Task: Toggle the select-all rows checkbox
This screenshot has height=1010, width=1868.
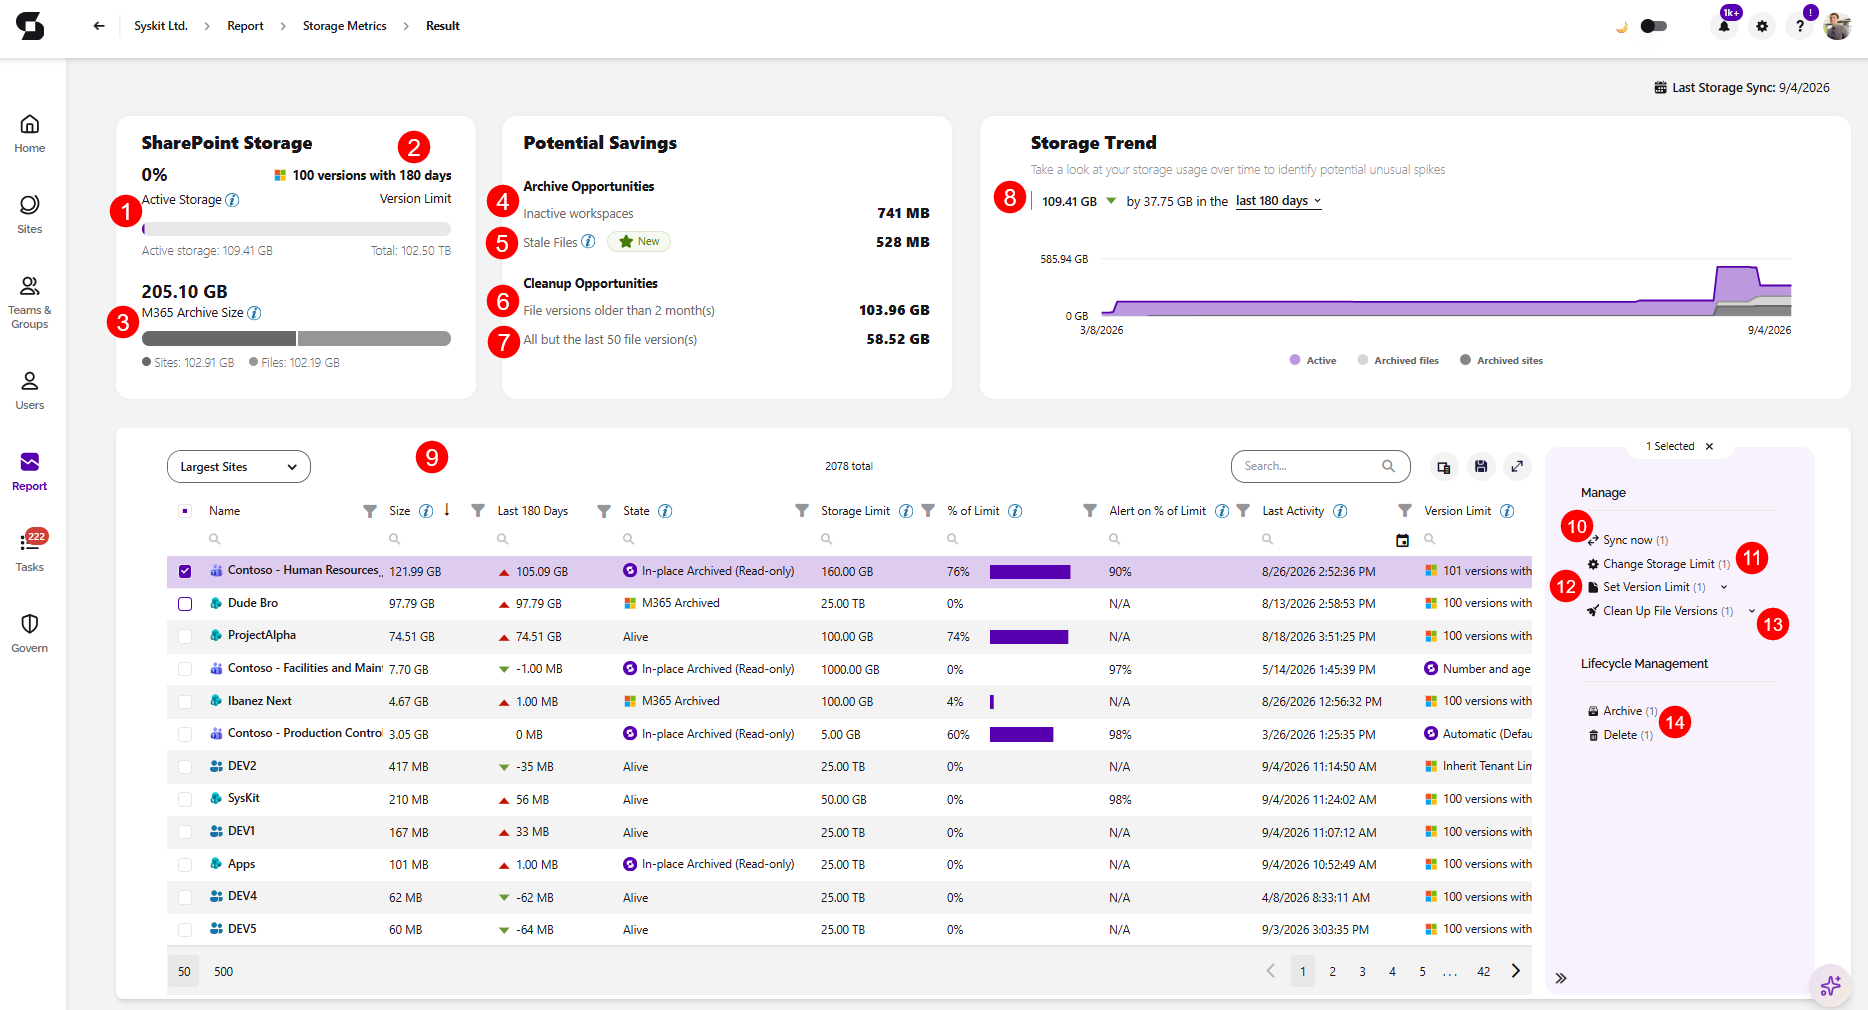Action: tap(185, 511)
